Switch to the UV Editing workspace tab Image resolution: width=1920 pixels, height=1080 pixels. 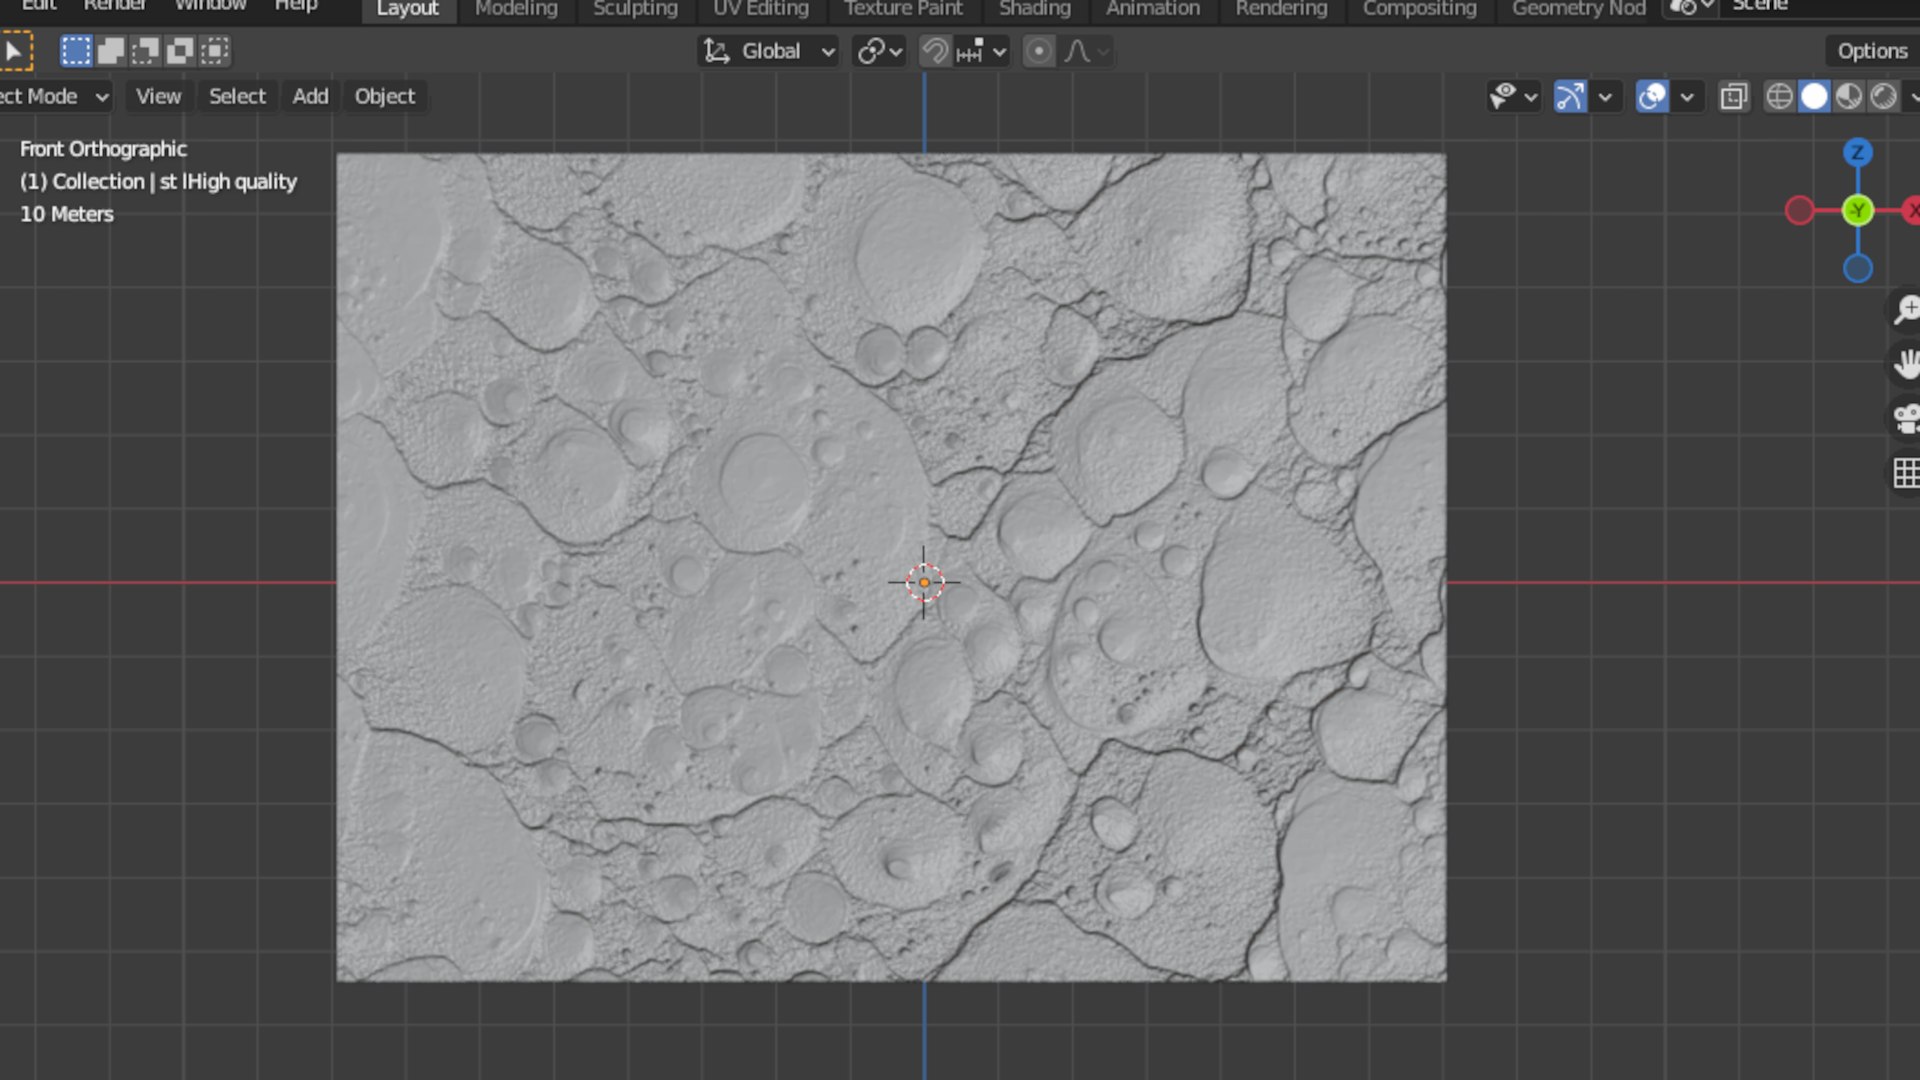(761, 9)
